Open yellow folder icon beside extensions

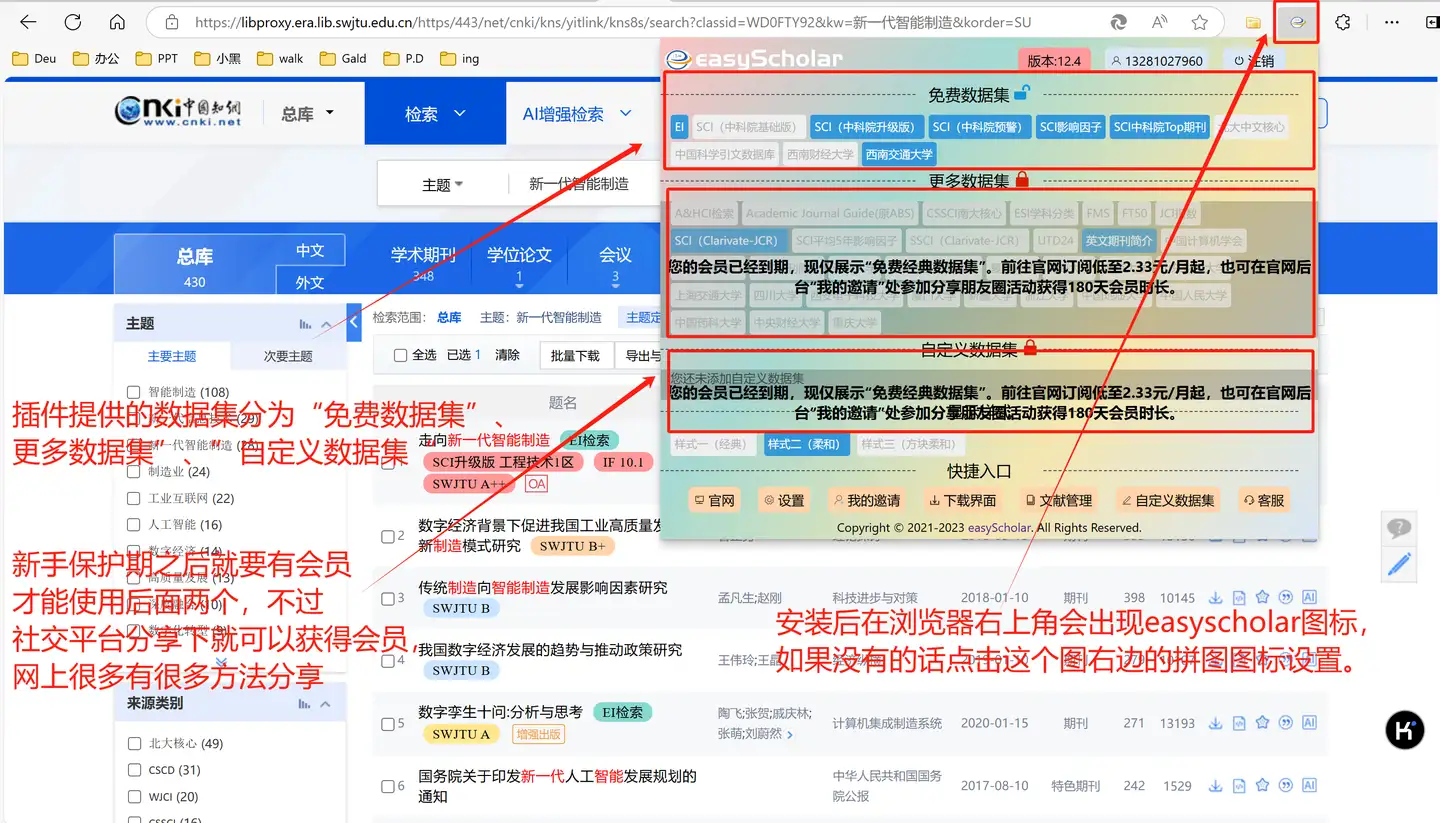tap(1252, 22)
